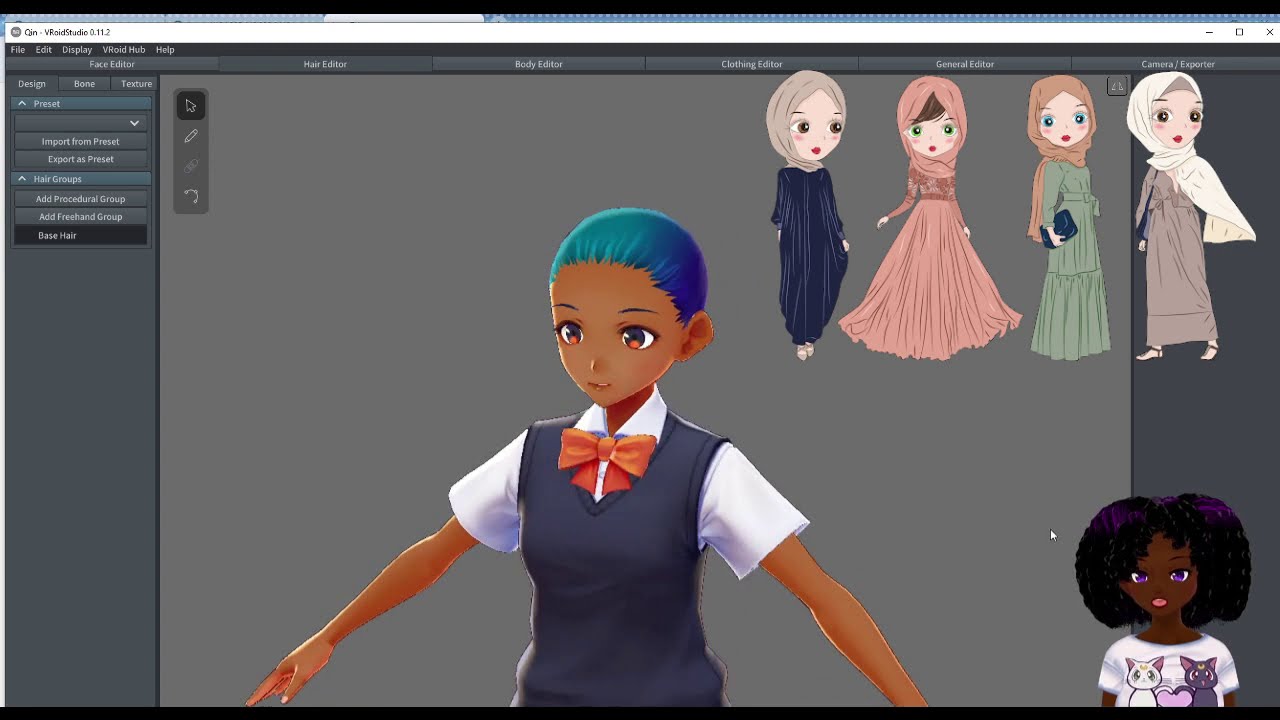Image resolution: width=1280 pixels, height=720 pixels.
Task: Switch to the Camera / Exporter tab
Action: [1178, 64]
